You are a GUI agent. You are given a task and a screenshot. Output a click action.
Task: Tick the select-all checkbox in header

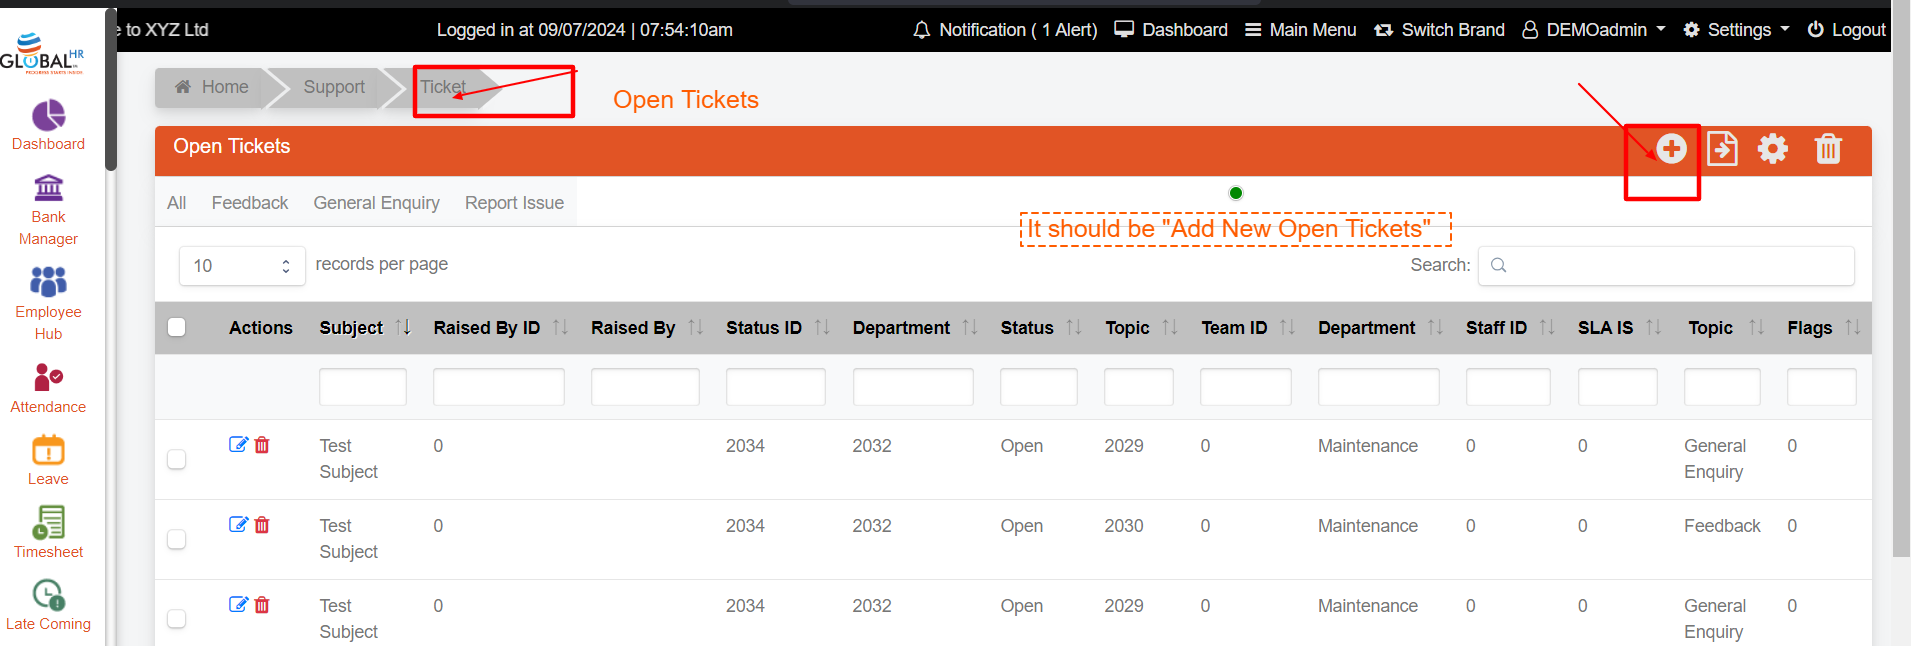(x=177, y=327)
